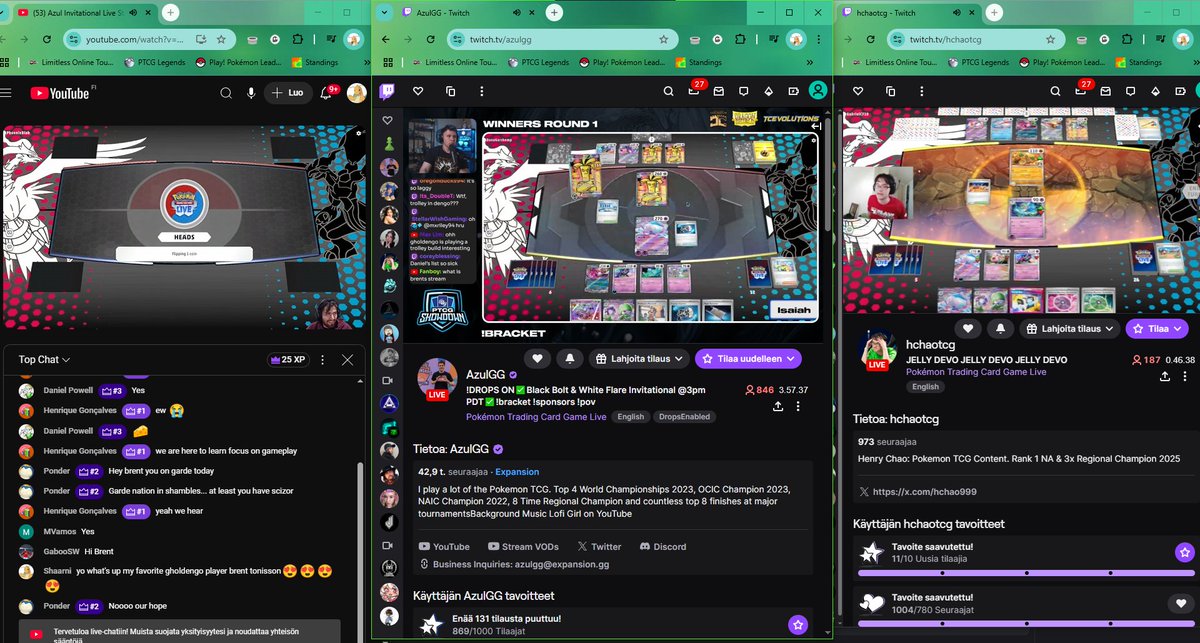Open Twitch user avatar in AzulGG window

tap(818, 90)
